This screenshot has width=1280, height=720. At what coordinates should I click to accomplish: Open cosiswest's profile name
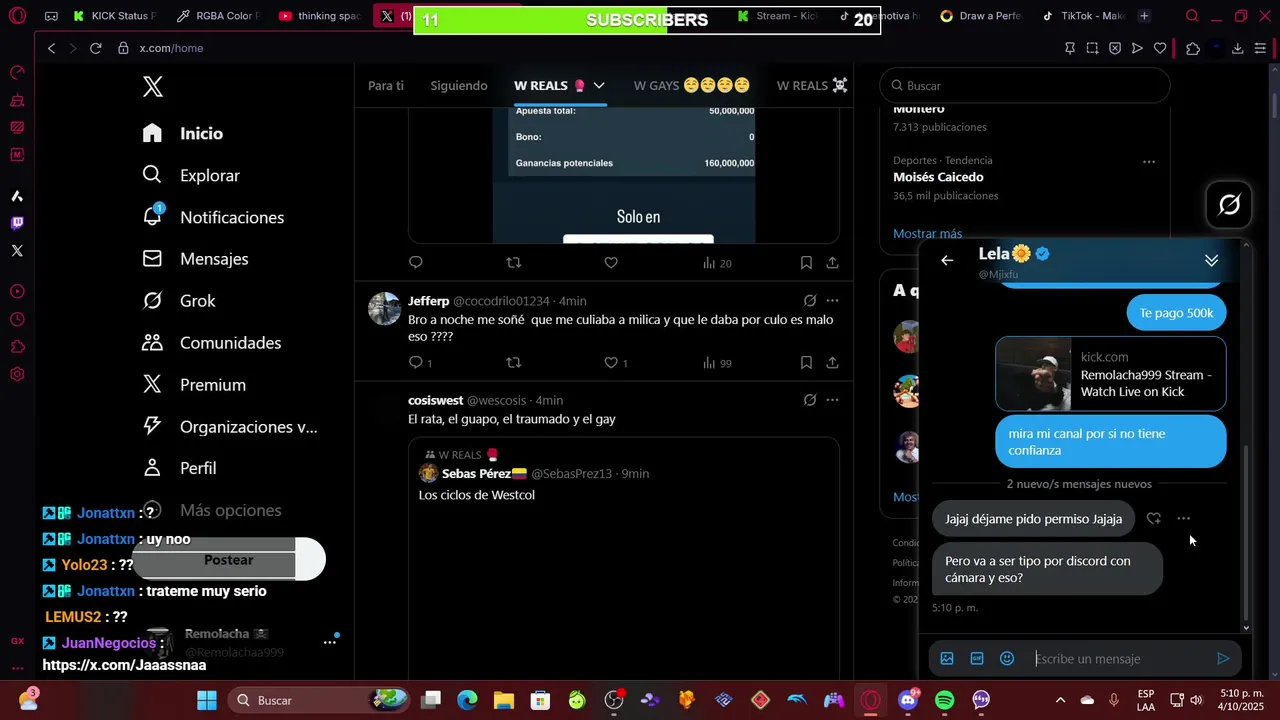pyautogui.click(x=435, y=400)
